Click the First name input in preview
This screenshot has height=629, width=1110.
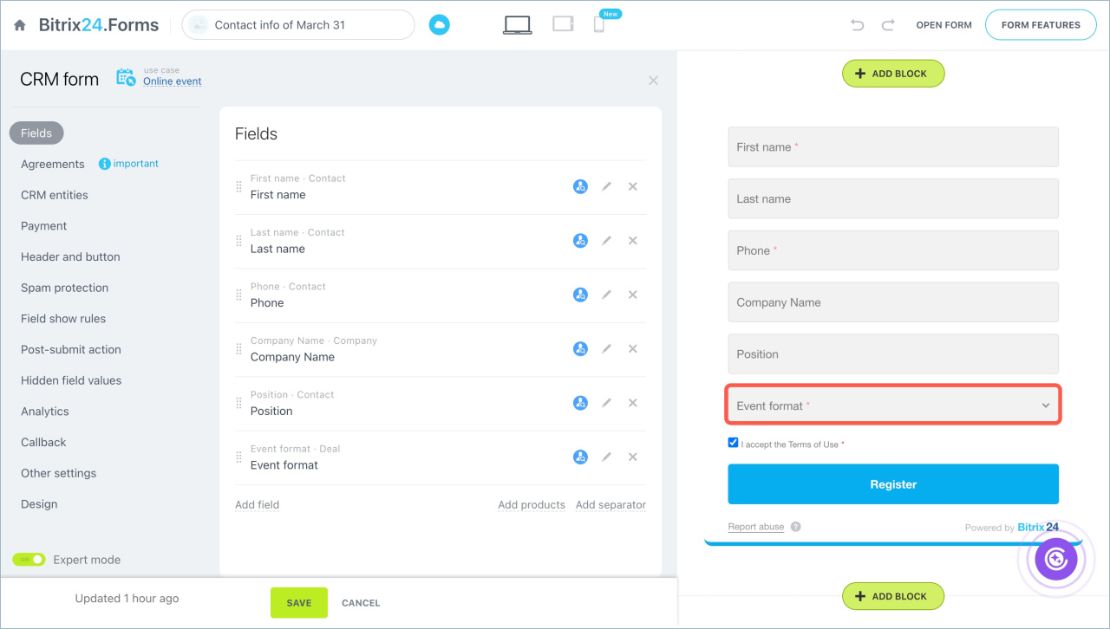coord(893,147)
